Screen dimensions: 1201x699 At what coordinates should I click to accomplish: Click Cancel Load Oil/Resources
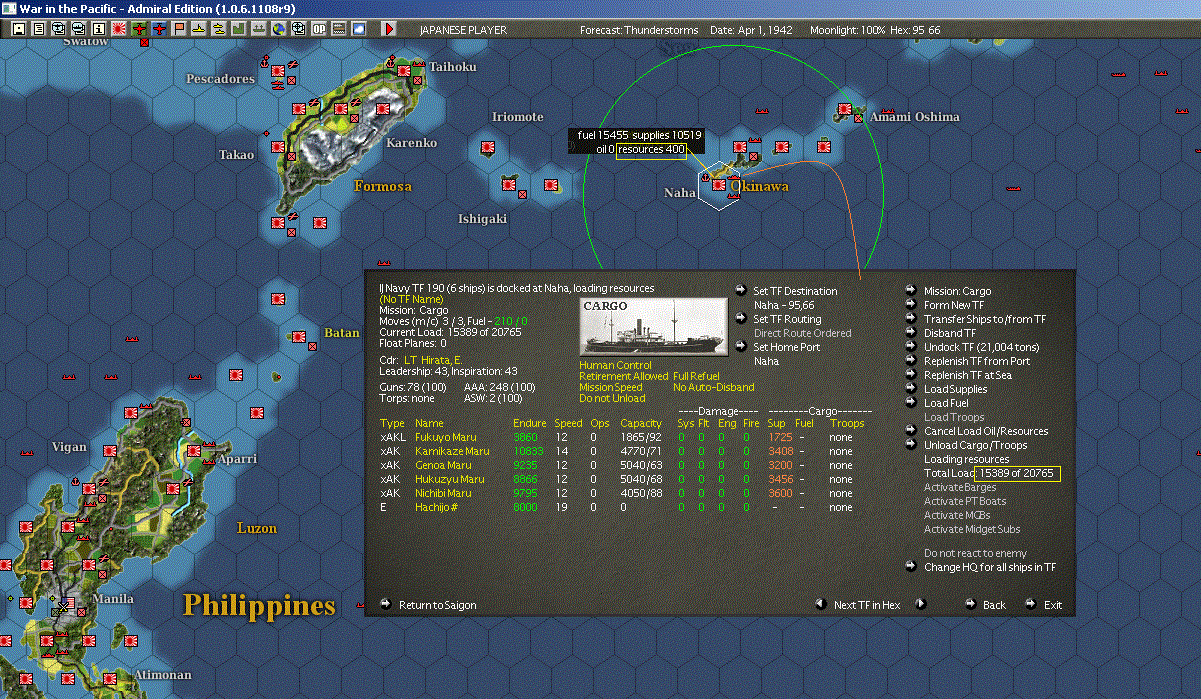(x=986, y=431)
